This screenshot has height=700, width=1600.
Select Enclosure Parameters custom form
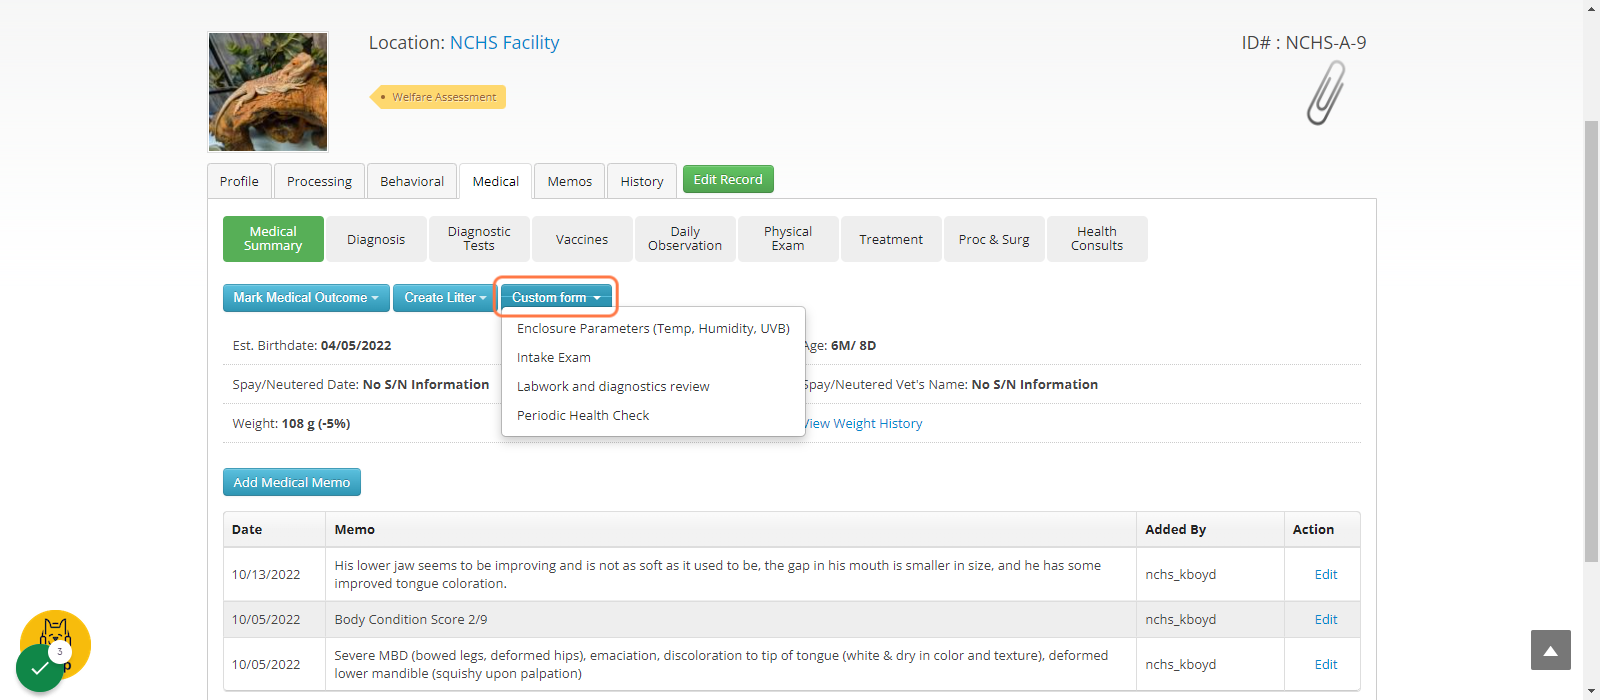point(653,328)
